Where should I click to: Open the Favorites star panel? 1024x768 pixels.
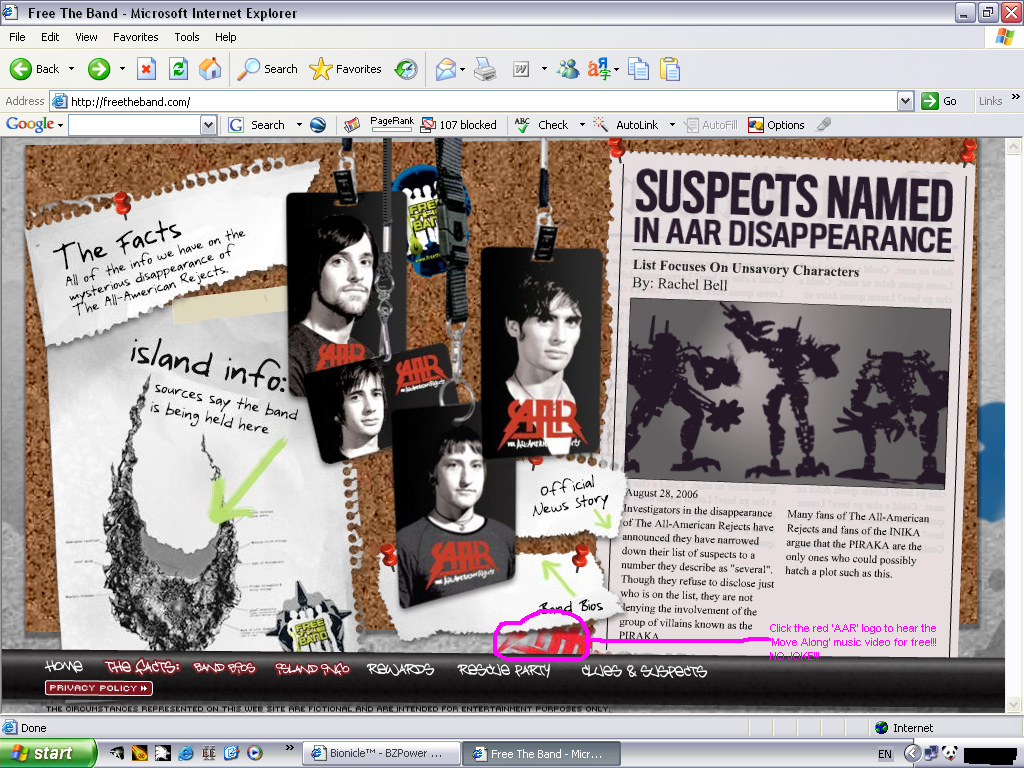[346, 69]
